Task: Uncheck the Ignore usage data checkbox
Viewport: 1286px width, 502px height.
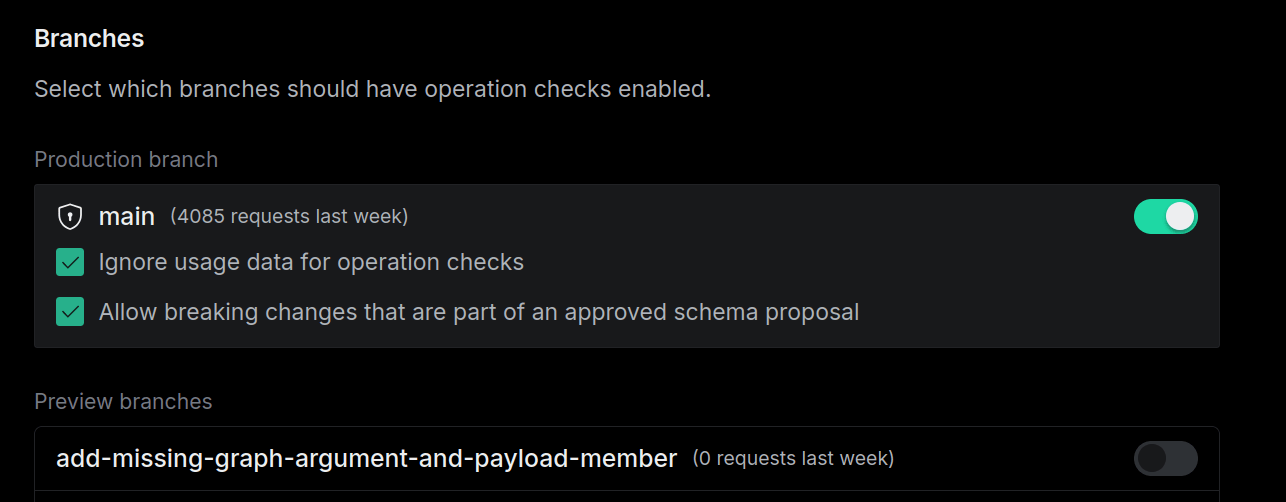Action: pyautogui.click(x=70, y=263)
